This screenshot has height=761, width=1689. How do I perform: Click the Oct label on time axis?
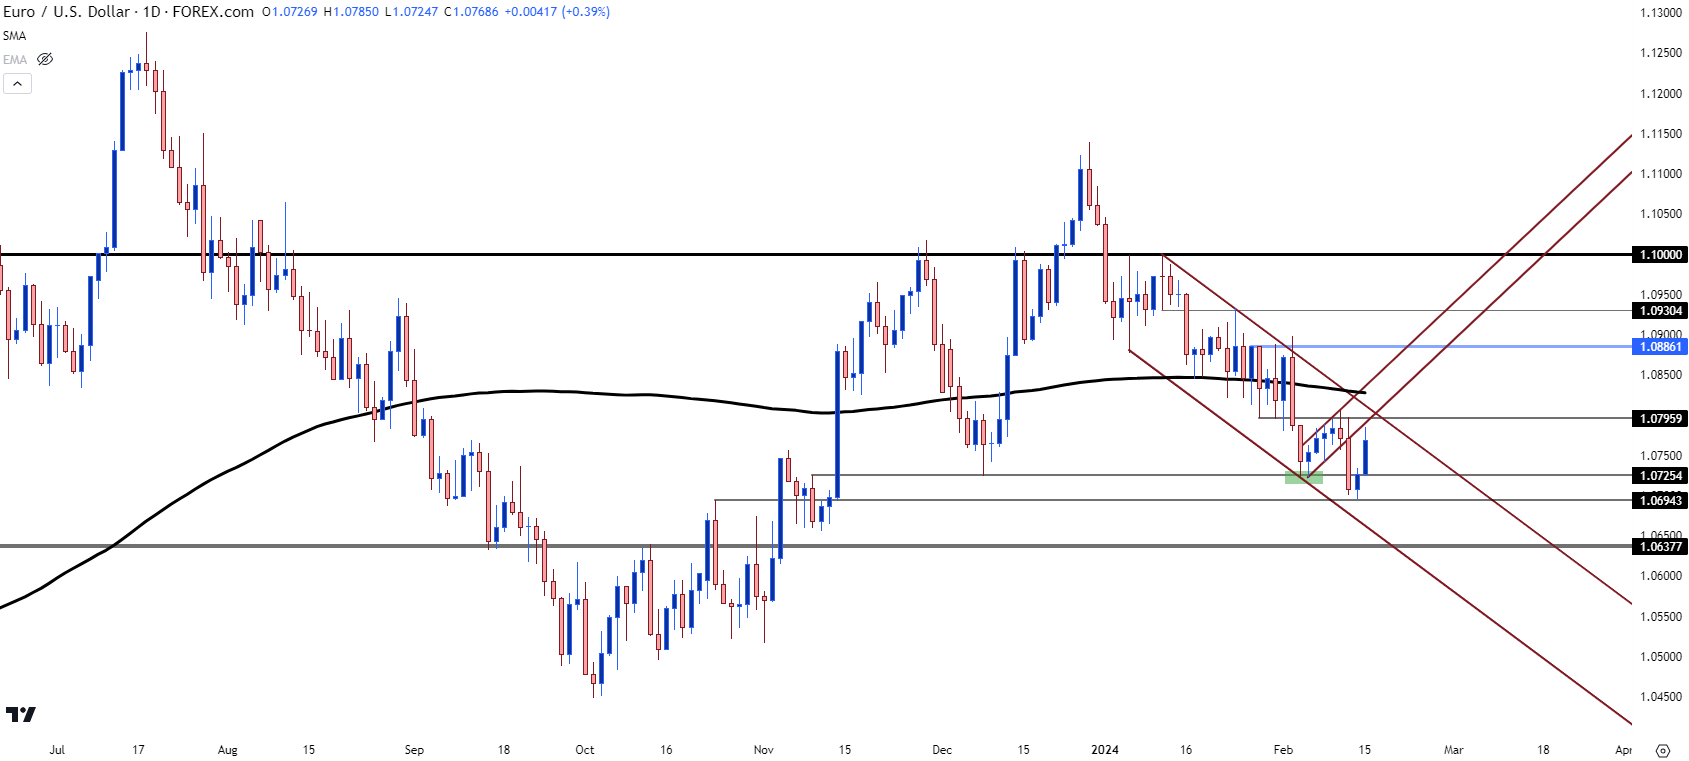585,750
